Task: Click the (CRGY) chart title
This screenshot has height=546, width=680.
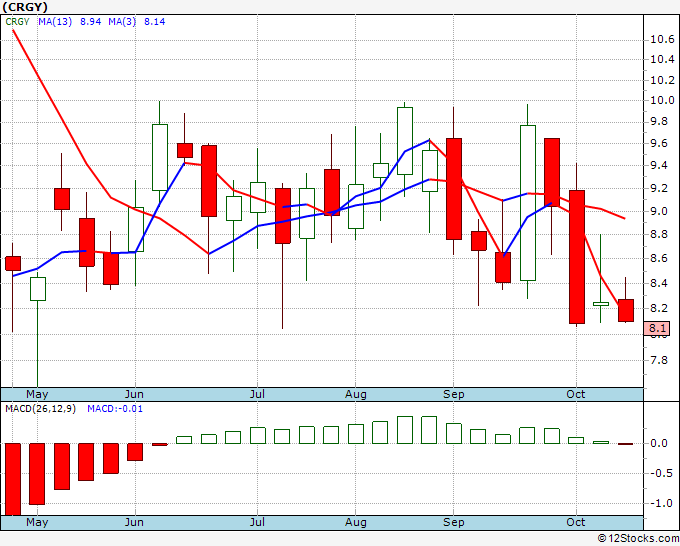Action: coord(25,7)
